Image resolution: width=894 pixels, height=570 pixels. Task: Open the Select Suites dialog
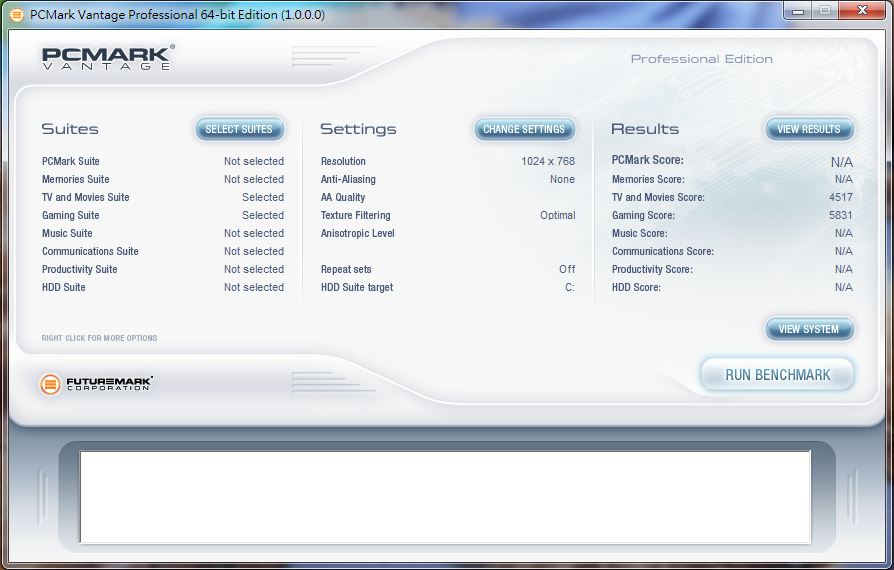pyautogui.click(x=239, y=129)
